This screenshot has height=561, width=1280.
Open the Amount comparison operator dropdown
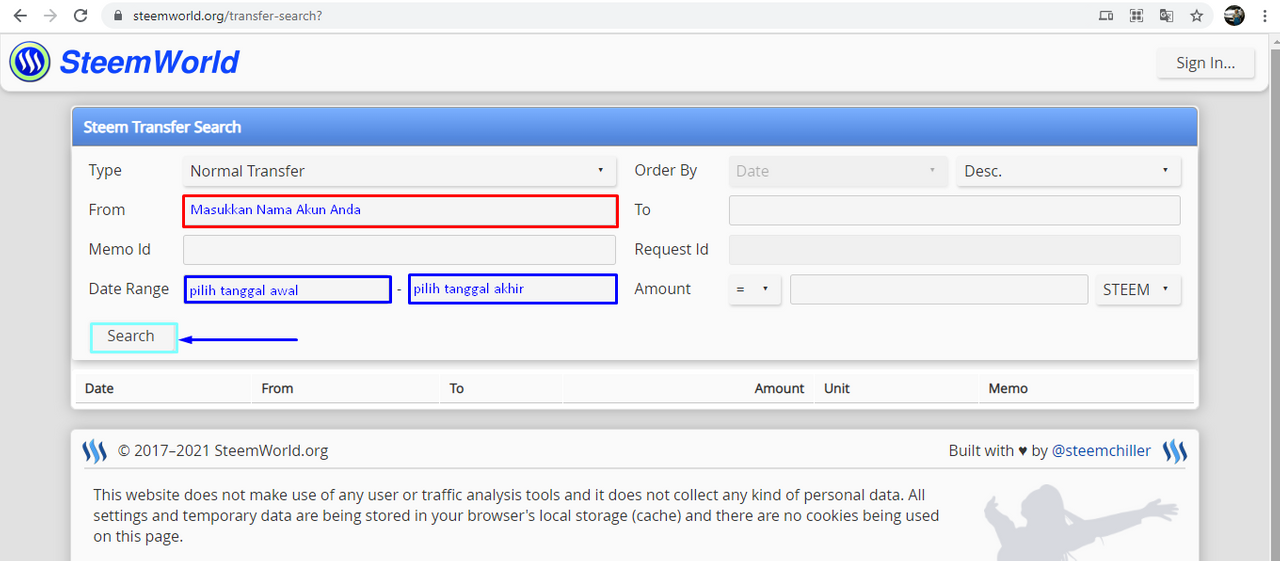[x=755, y=289]
